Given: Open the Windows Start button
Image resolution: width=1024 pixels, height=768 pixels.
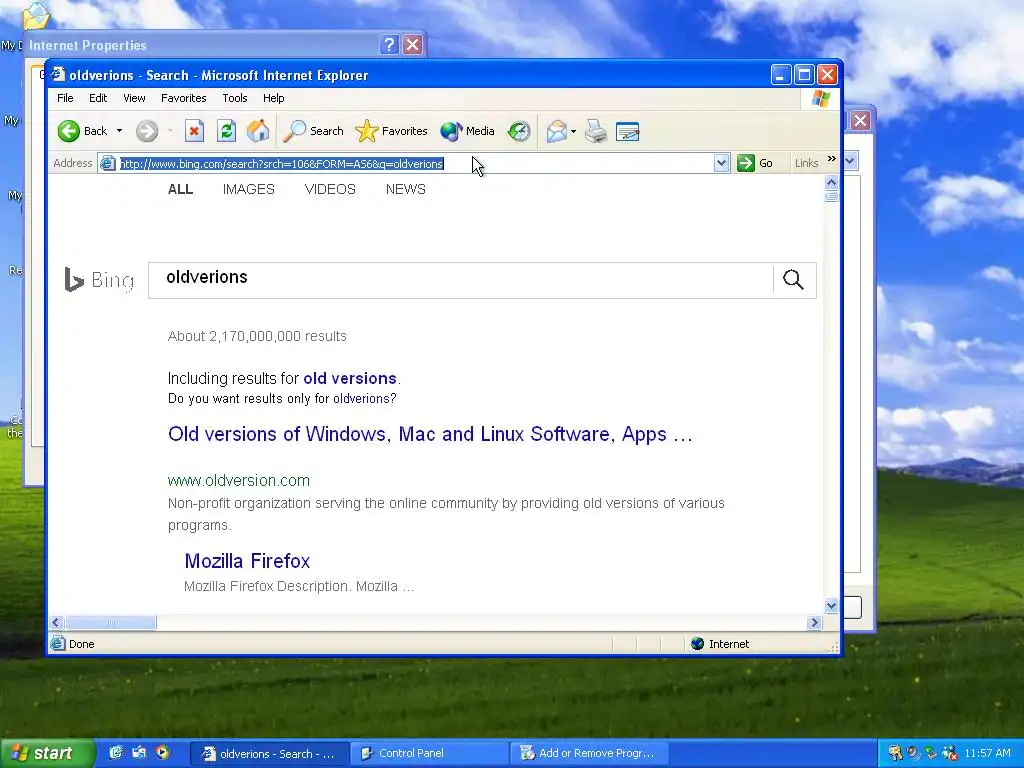Looking at the screenshot, I should 47,753.
